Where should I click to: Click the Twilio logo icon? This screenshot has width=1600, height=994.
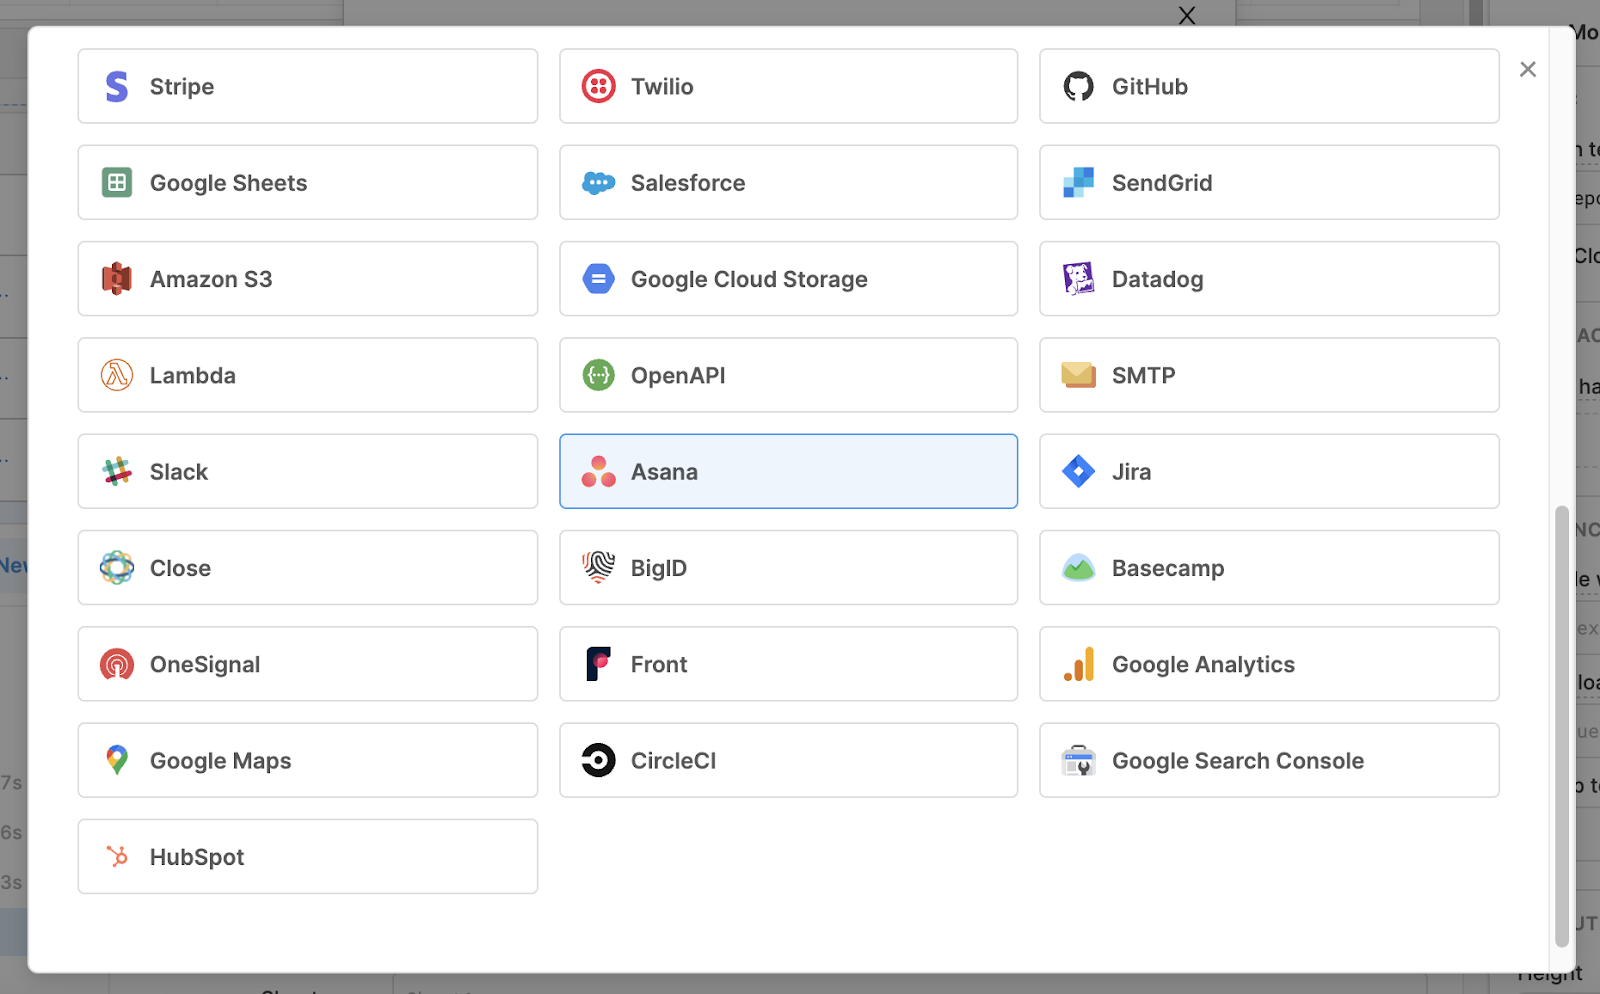[x=598, y=87]
